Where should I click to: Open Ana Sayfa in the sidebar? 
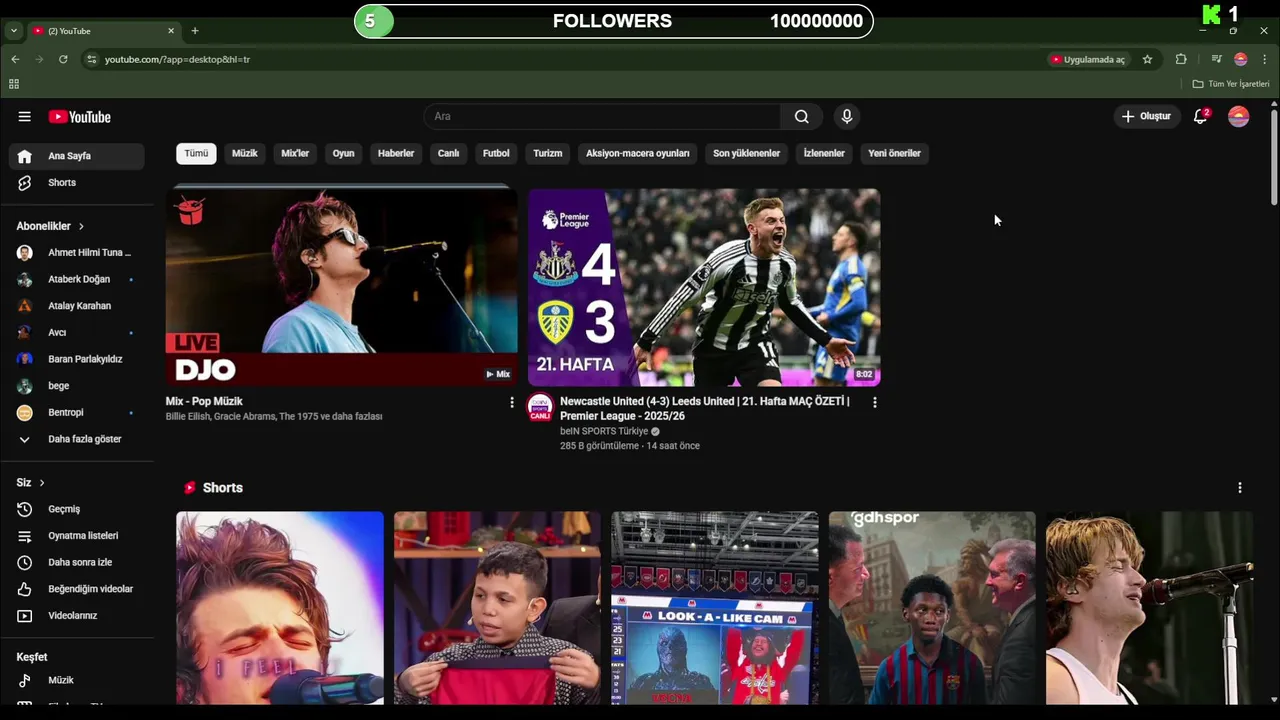(77, 156)
